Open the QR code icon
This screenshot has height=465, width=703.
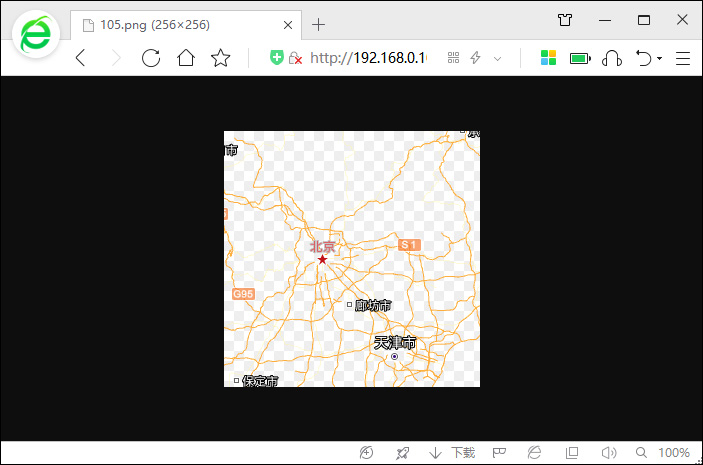click(x=453, y=58)
